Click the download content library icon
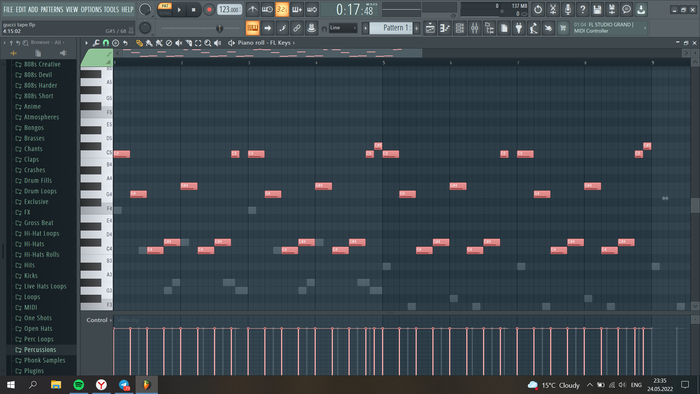 click(641, 9)
